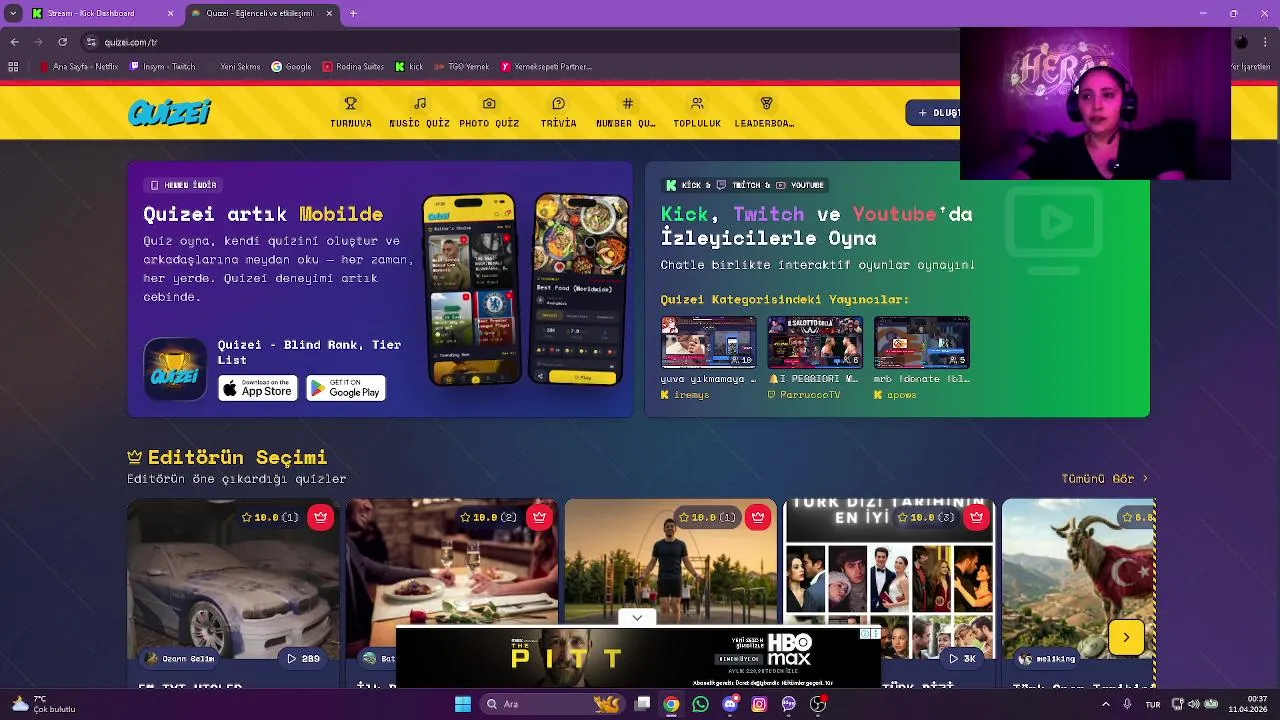
Task: Open the Windows Start menu
Action: (463, 704)
